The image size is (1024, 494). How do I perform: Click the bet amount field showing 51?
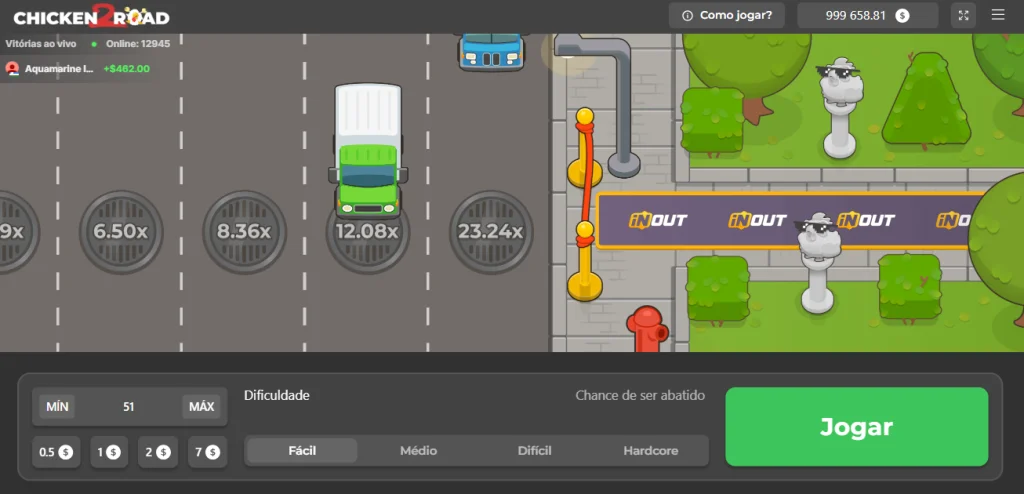coord(129,406)
